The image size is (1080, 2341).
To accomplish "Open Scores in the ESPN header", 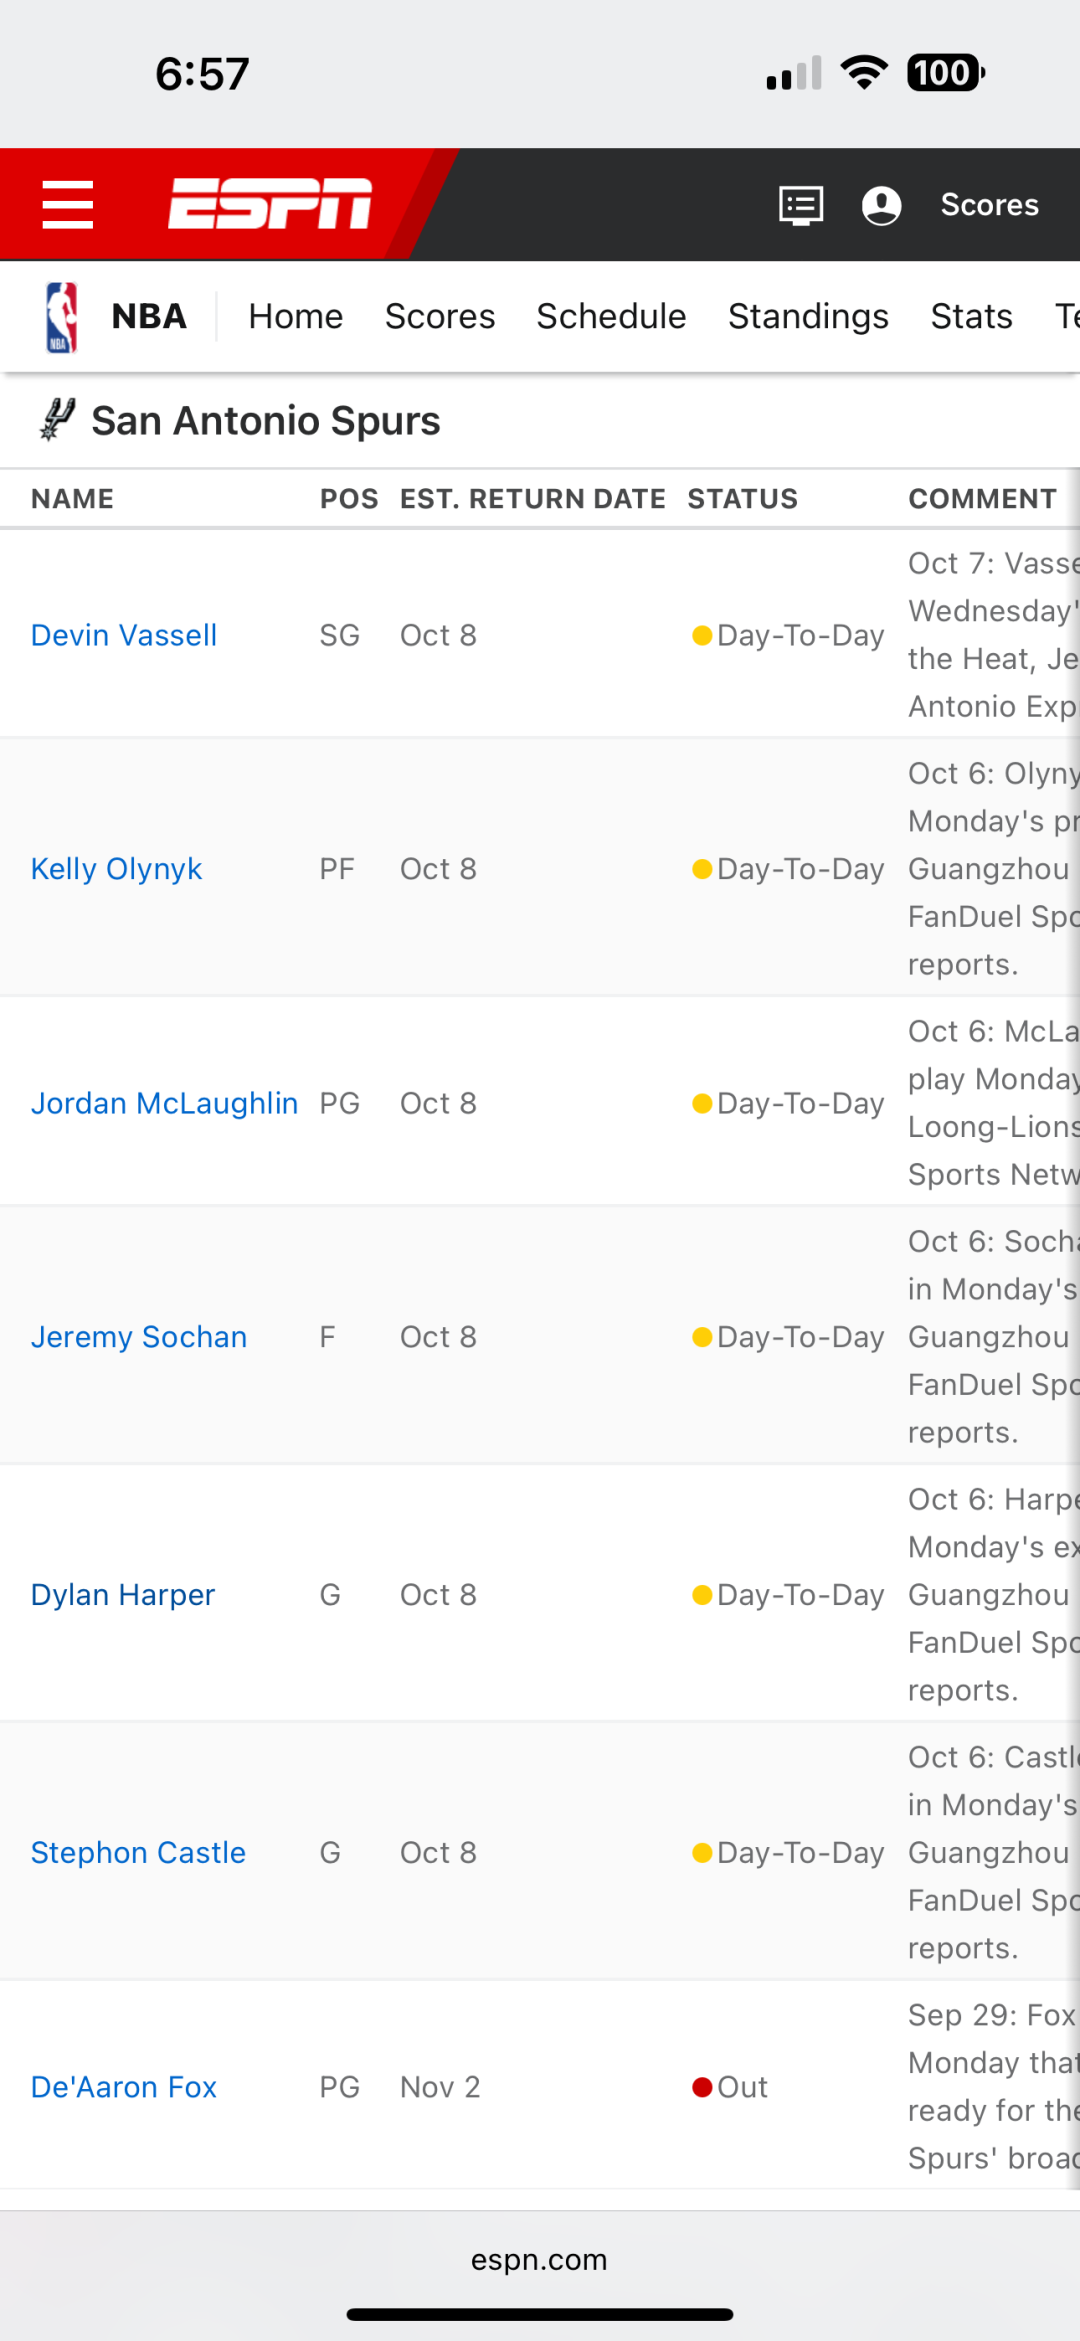I will click(989, 205).
